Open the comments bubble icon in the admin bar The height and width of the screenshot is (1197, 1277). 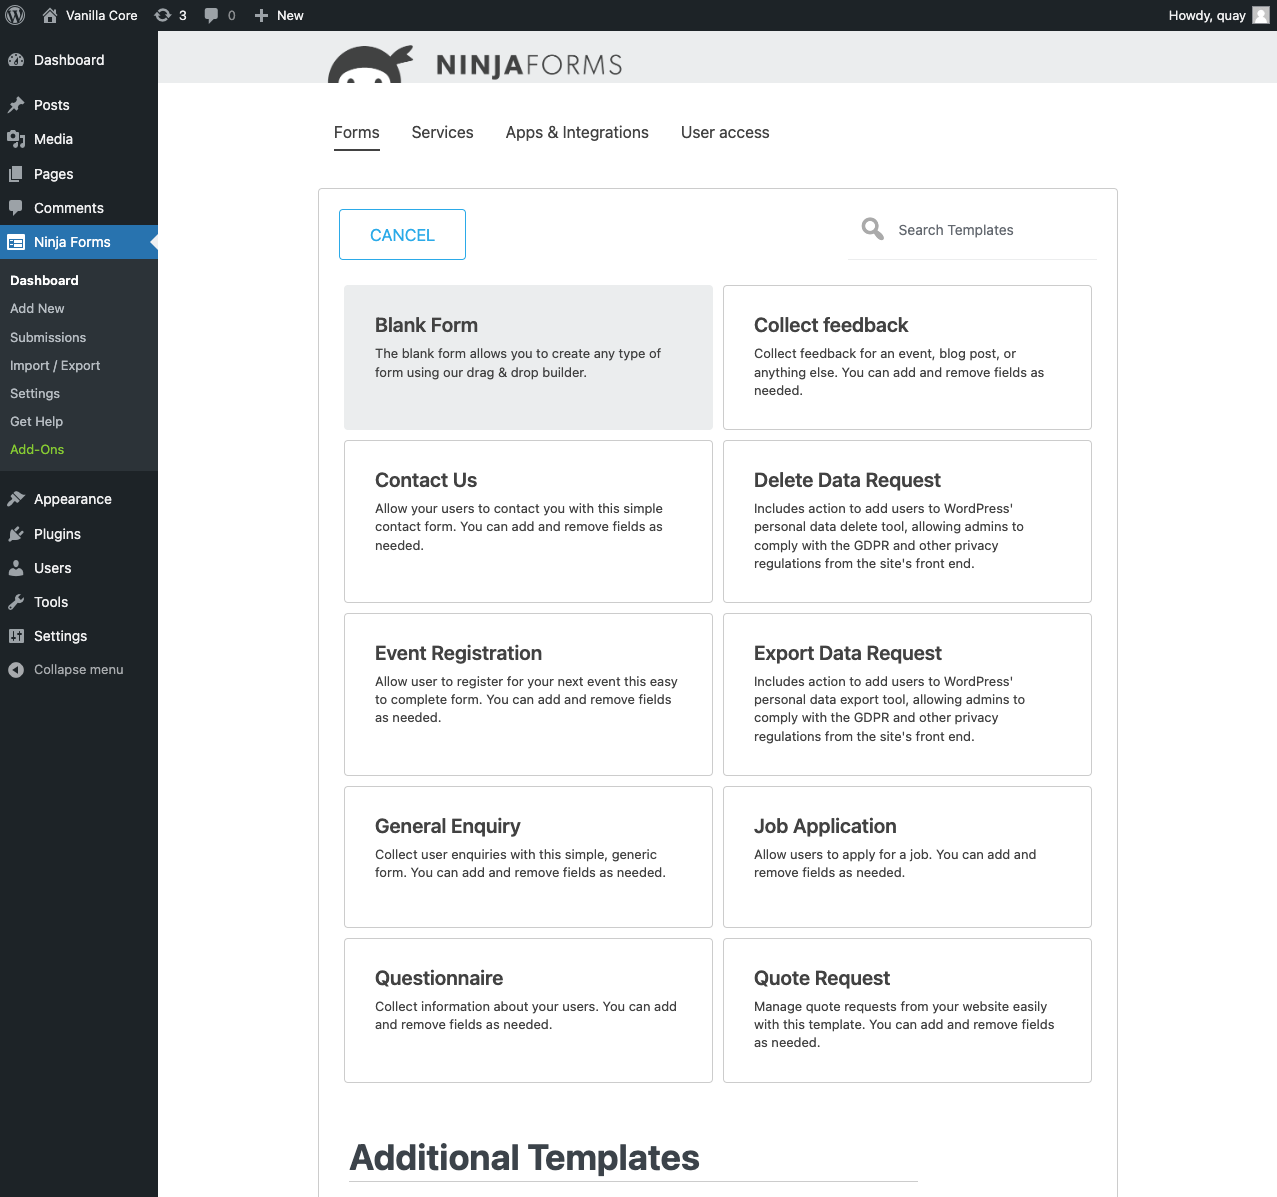(x=211, y=15)
